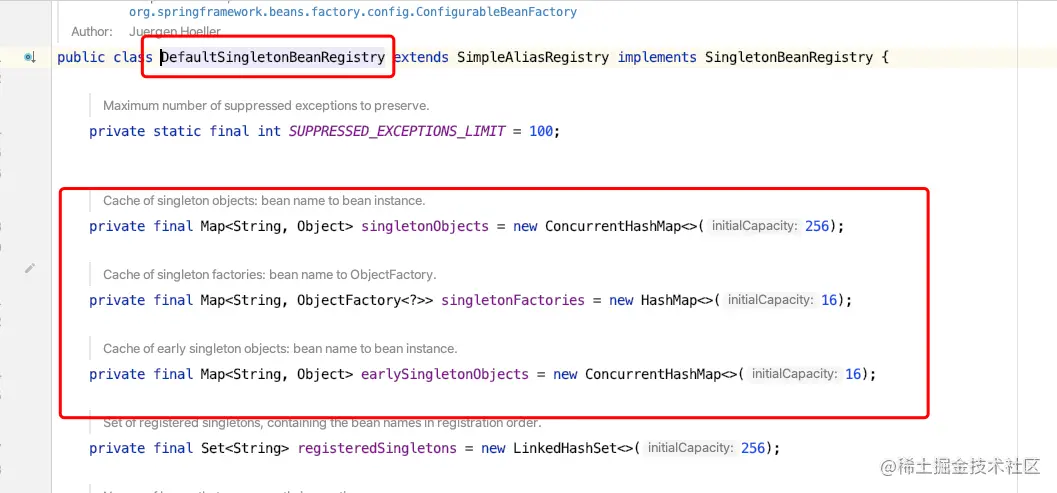Click the 16 value on the earlySingletonObjects line
This screenshot has height=493, width=1057.
pos(853,374)
